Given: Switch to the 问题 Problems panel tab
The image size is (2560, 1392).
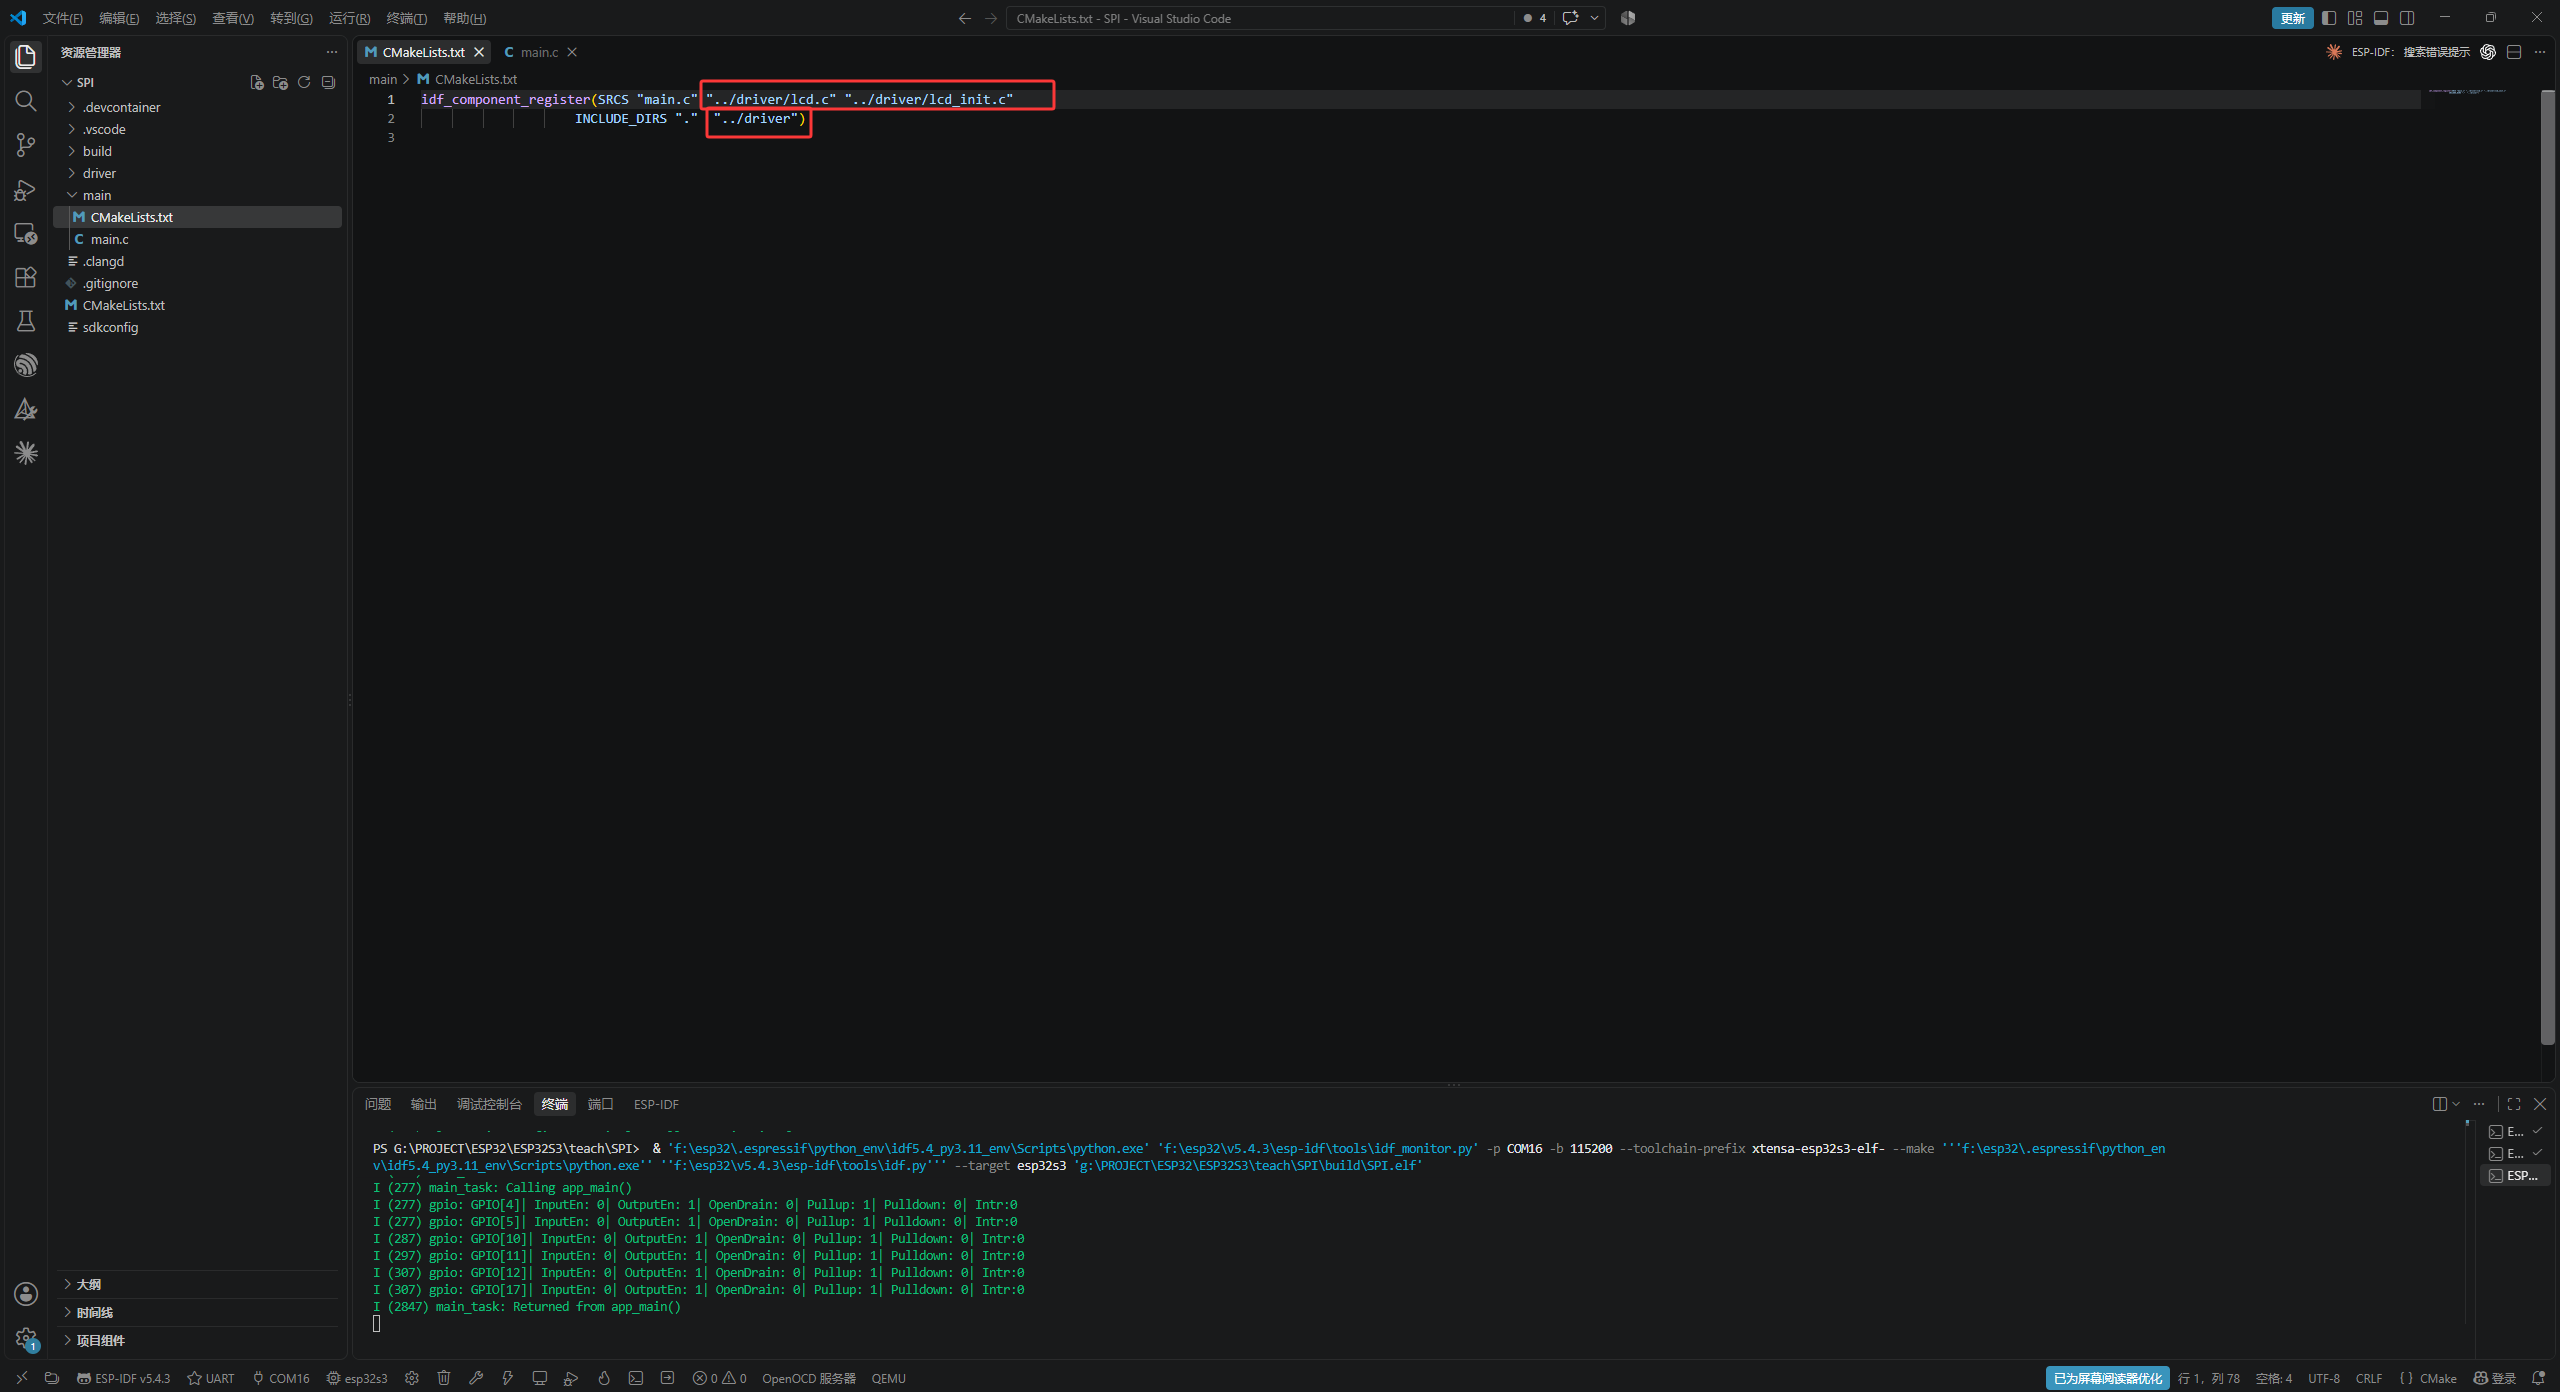Looking at the screenshot, I should click(378, 1104).
